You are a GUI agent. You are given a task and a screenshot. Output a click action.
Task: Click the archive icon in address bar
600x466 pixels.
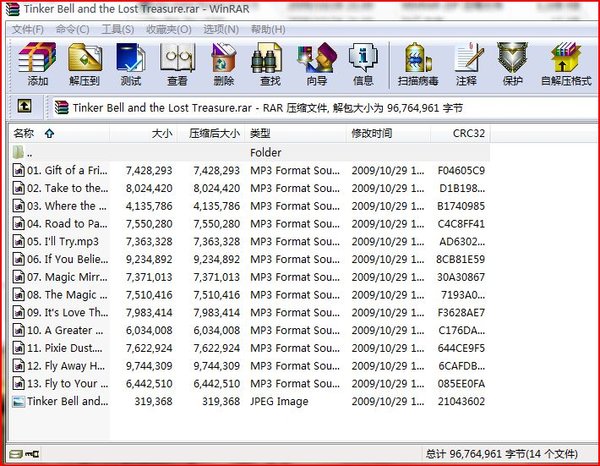[61, 108]
